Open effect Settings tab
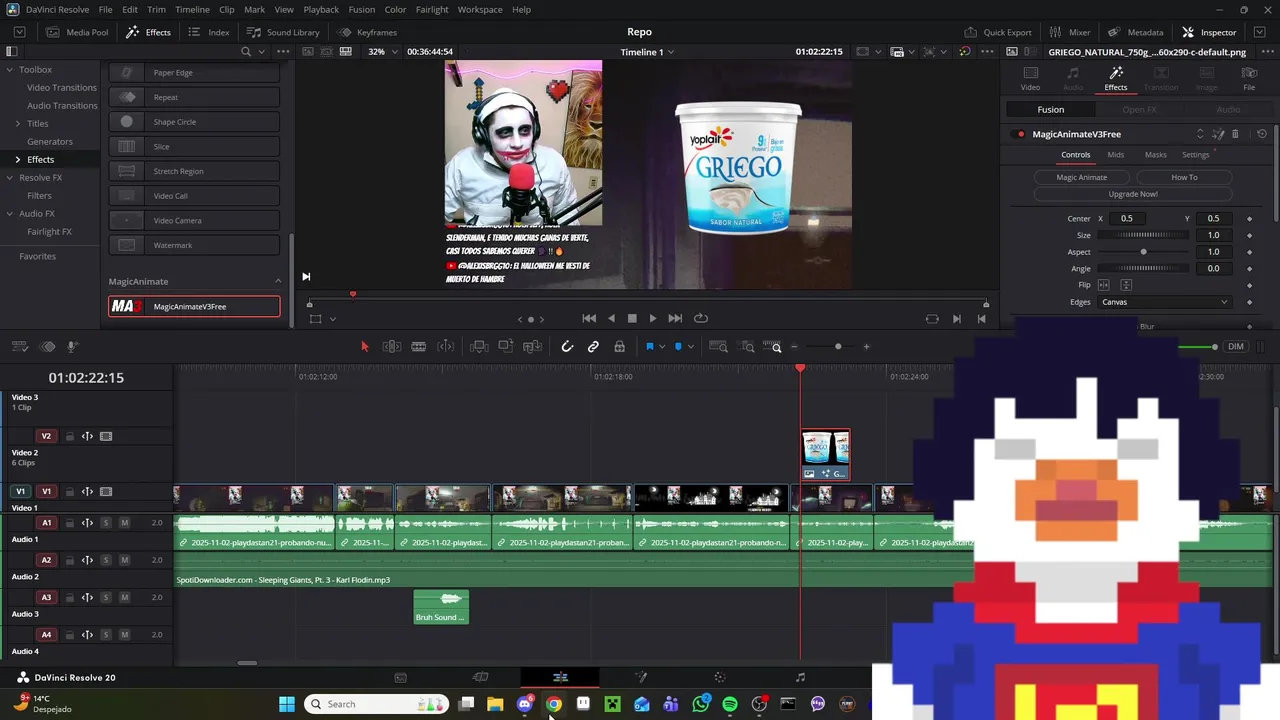Screen dimensions: 1280x720 click(1195, 155)
